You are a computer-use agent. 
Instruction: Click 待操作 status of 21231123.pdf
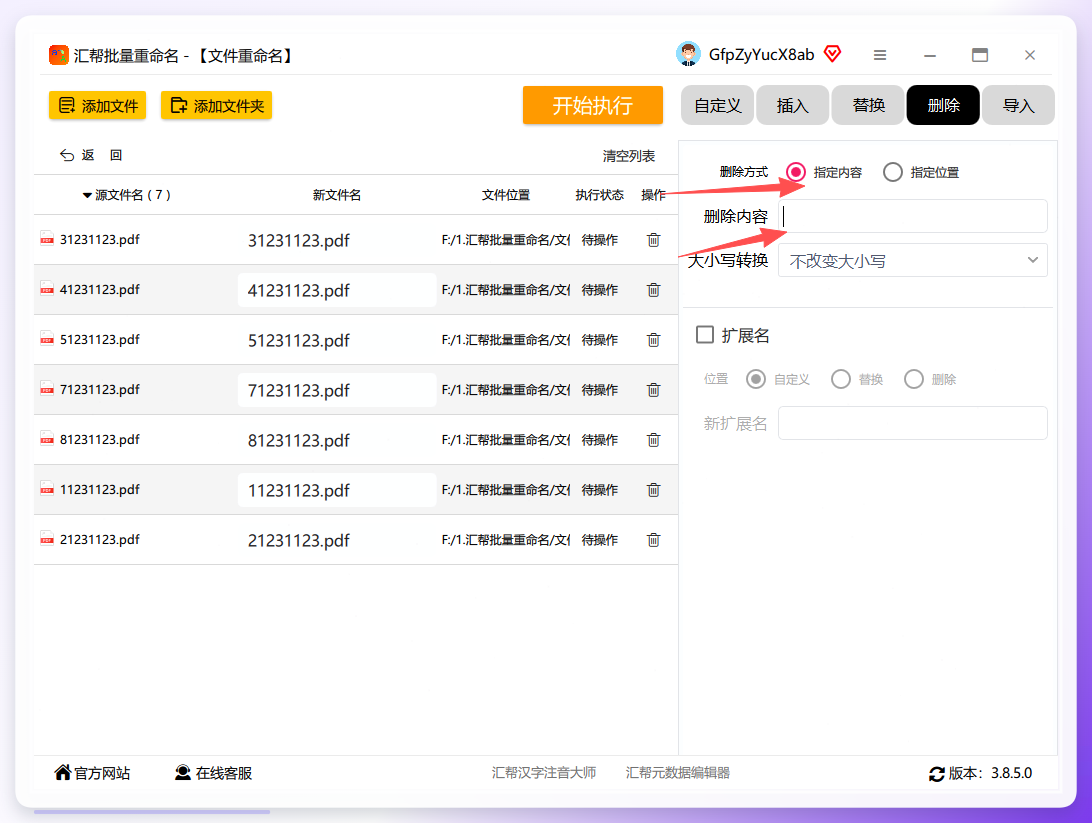(600, 540)
